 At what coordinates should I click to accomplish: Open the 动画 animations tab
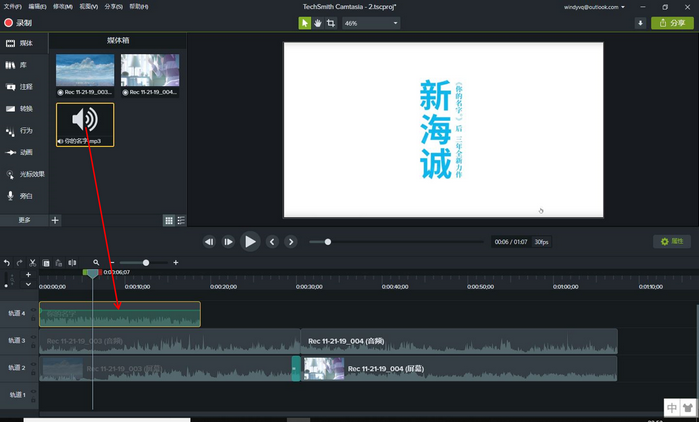[19, 152]
